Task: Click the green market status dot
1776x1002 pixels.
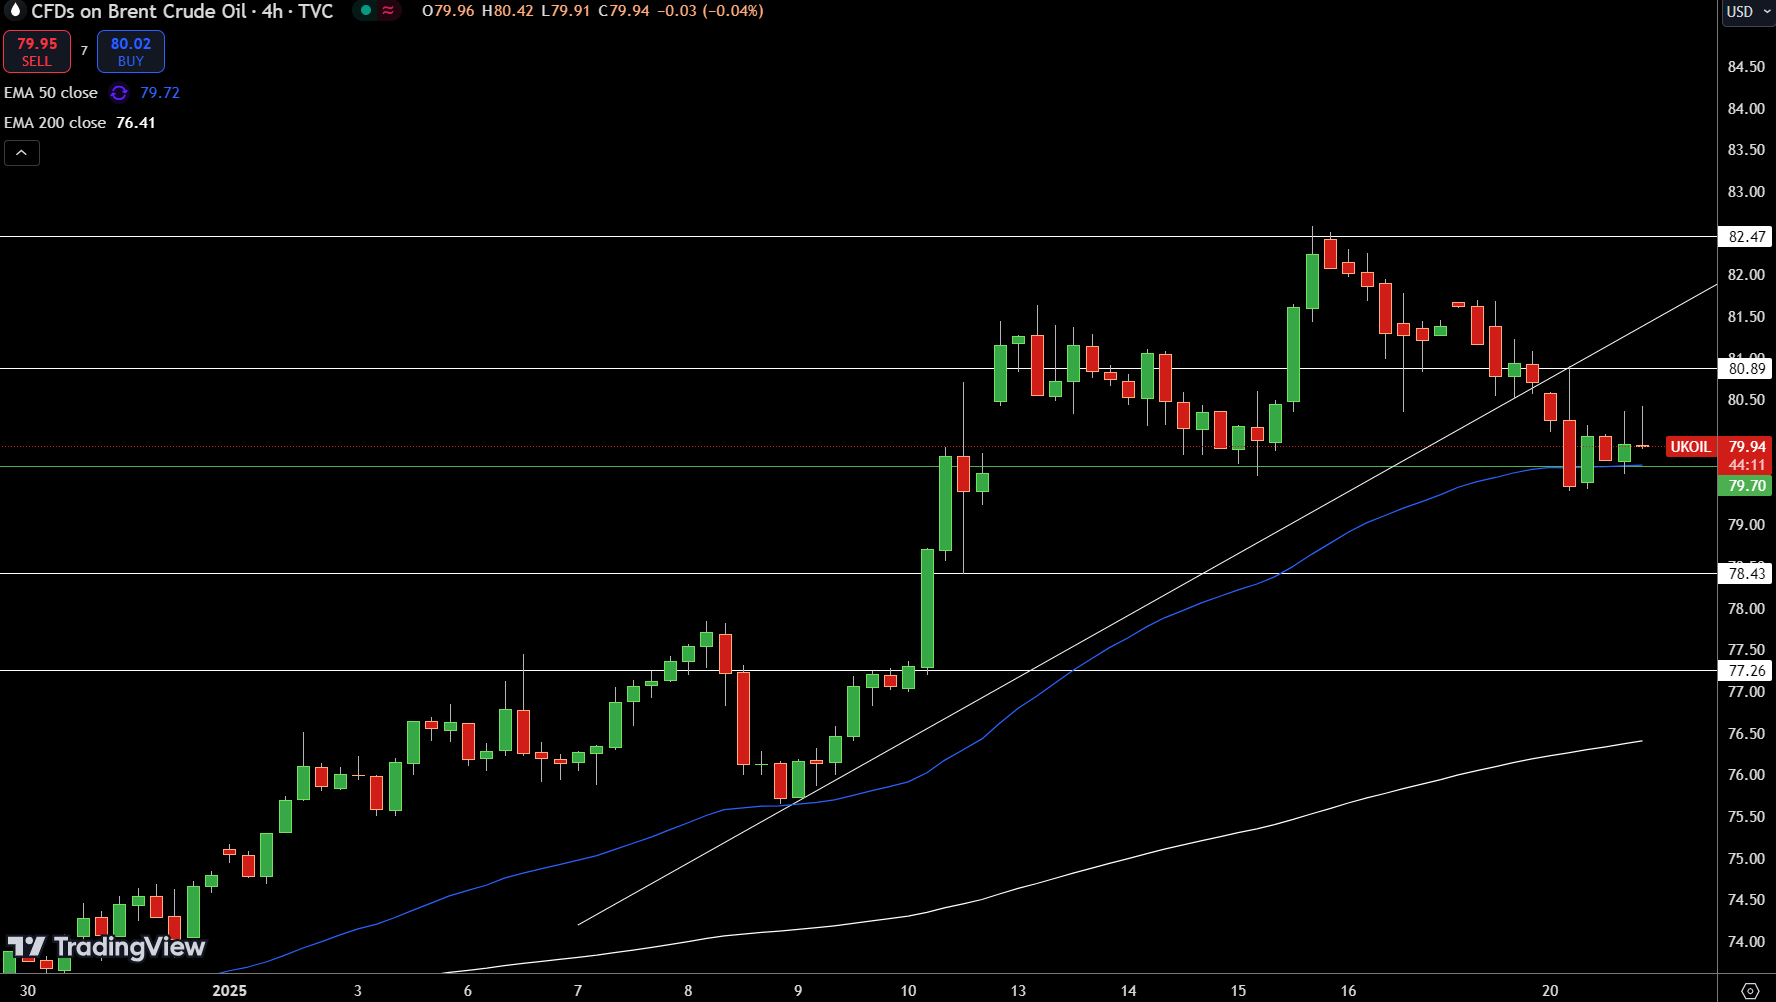Action: click(366, 11)
